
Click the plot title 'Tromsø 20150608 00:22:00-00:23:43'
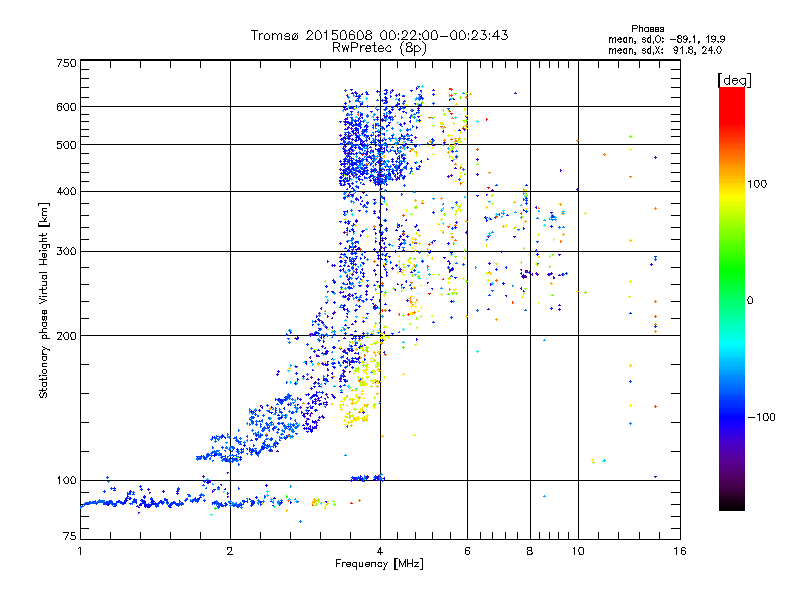coord(379,35)
